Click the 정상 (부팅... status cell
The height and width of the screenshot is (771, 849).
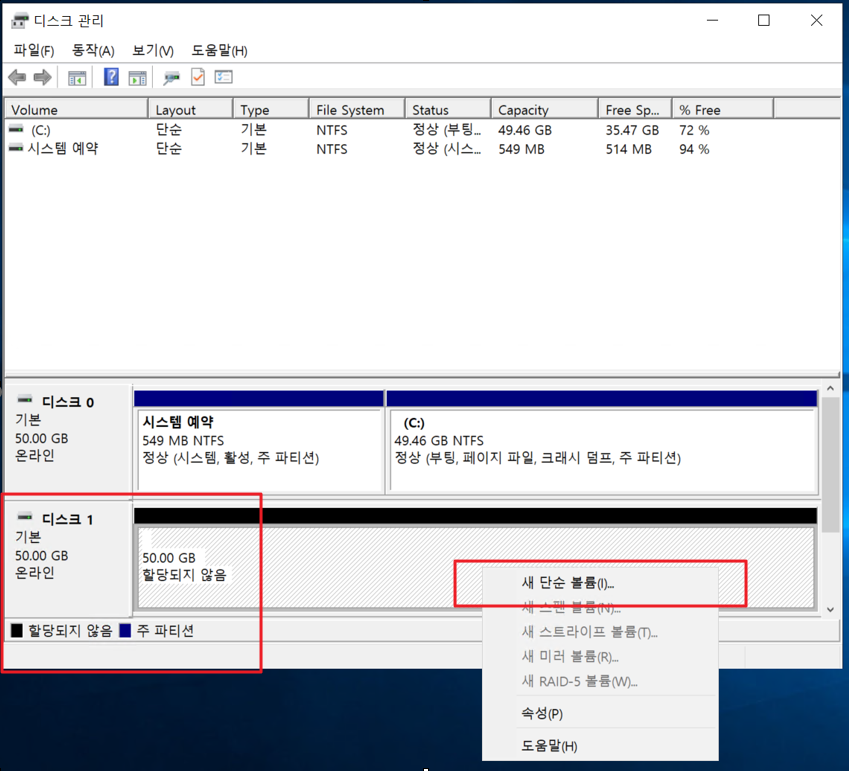[x=447, y=130]
